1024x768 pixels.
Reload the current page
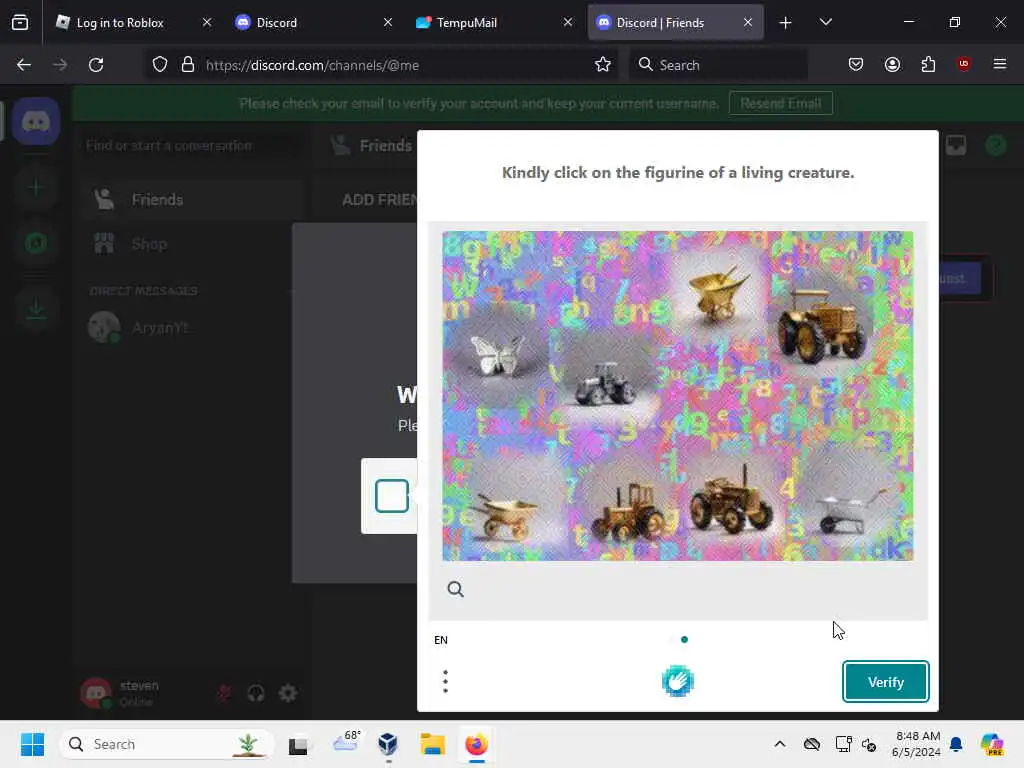(x=96, y=65)
